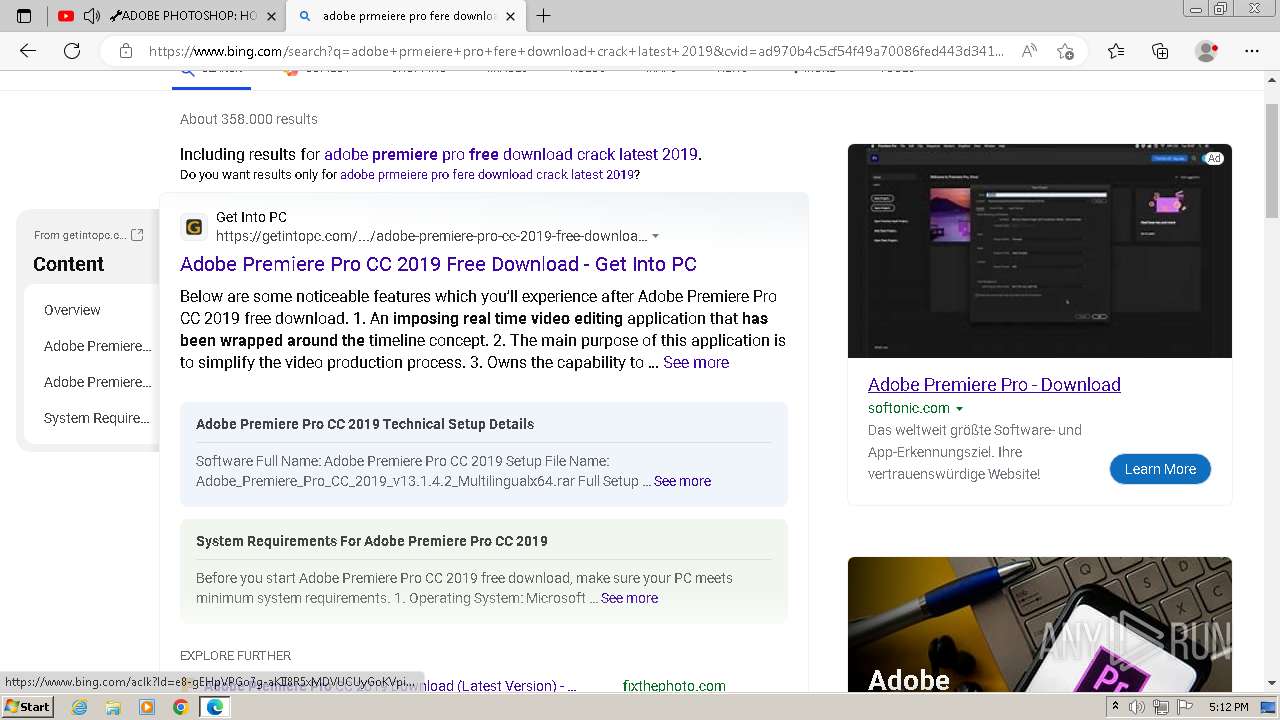This screenshot has width=1280, height=720.
Task: Click the scrollbar down arrow
Action: tap(1272, 683)
